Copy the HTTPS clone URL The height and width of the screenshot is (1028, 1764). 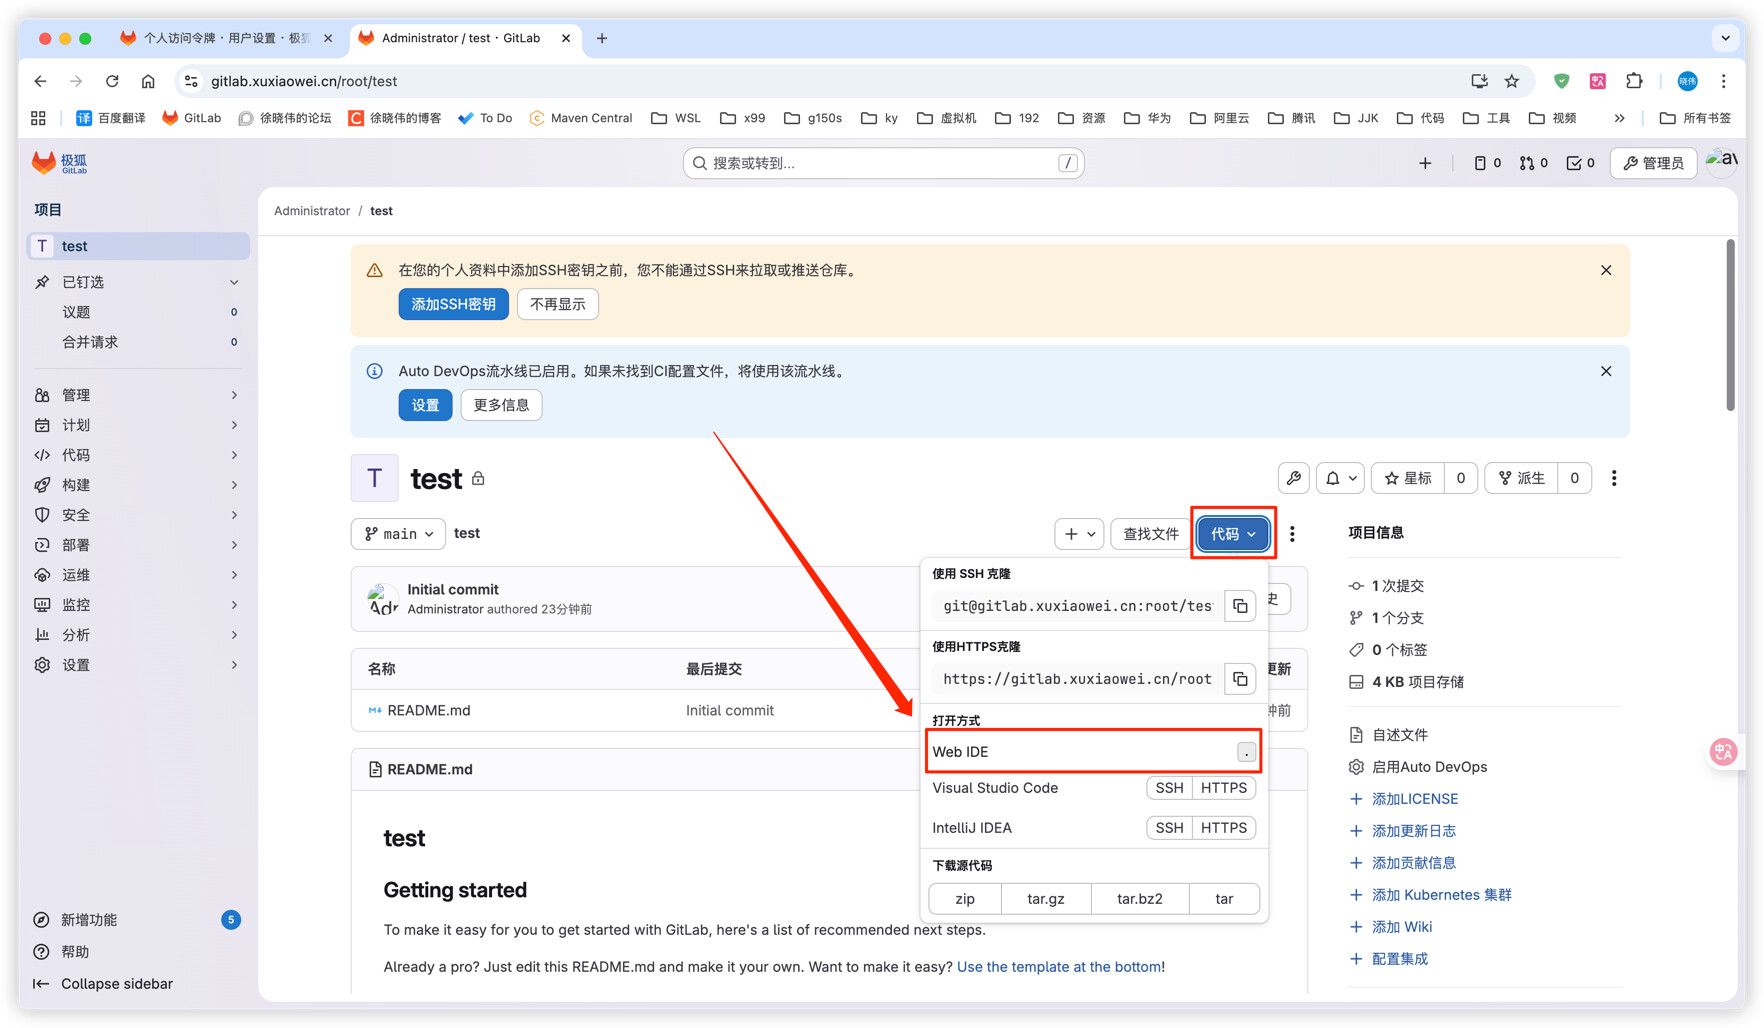[1240, 679]
